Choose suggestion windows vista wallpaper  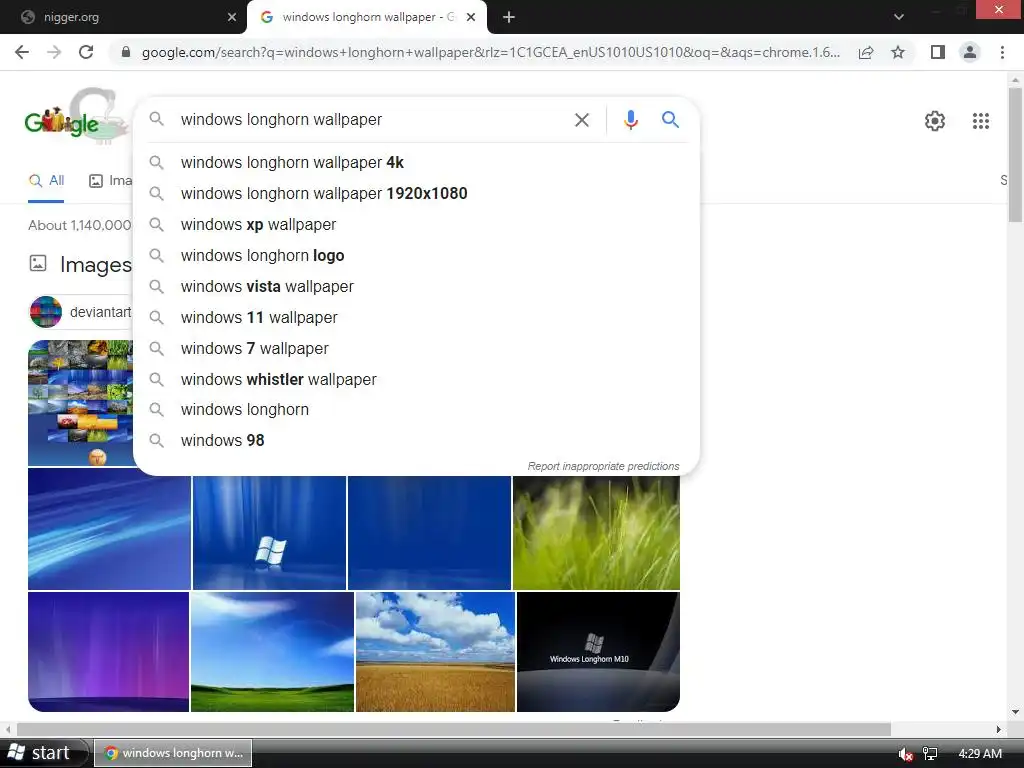[x=416, y=287]
